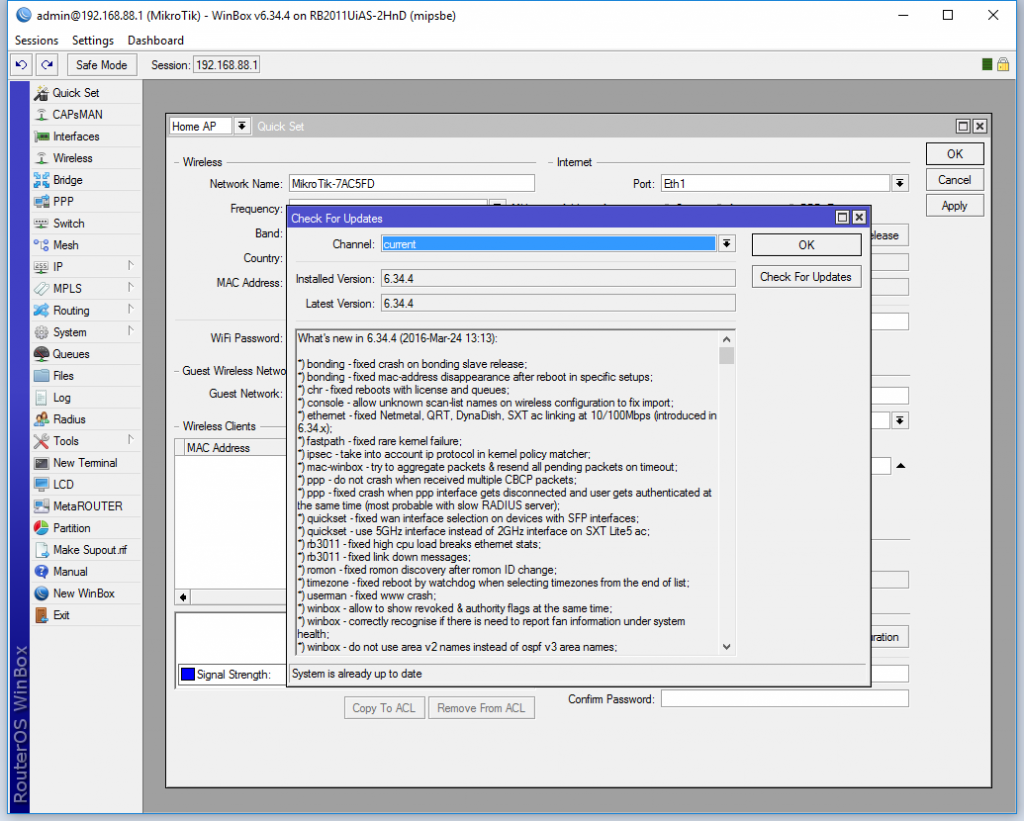Click Make Supout.rif icon
The height and width of the screenshot is (821, 1024).
[41, 550]
